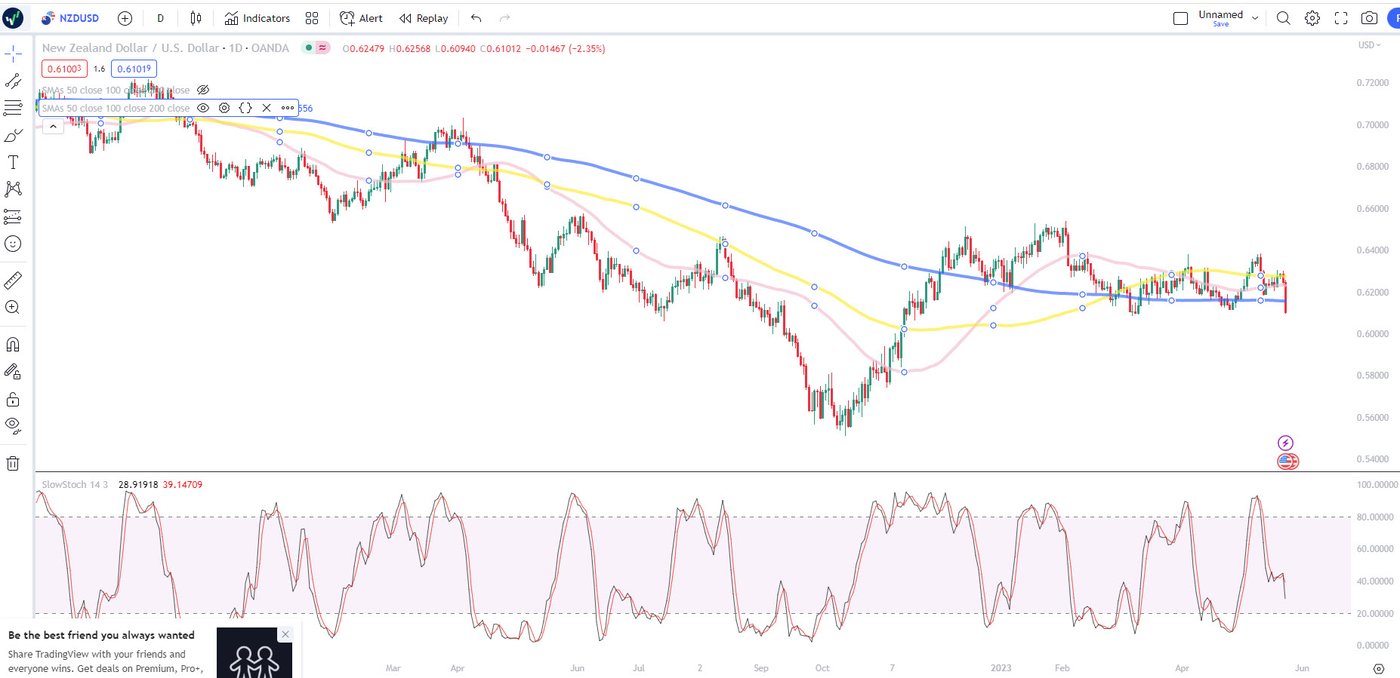
Task: Open candlestick chart style selector
Action: [196, 18]
